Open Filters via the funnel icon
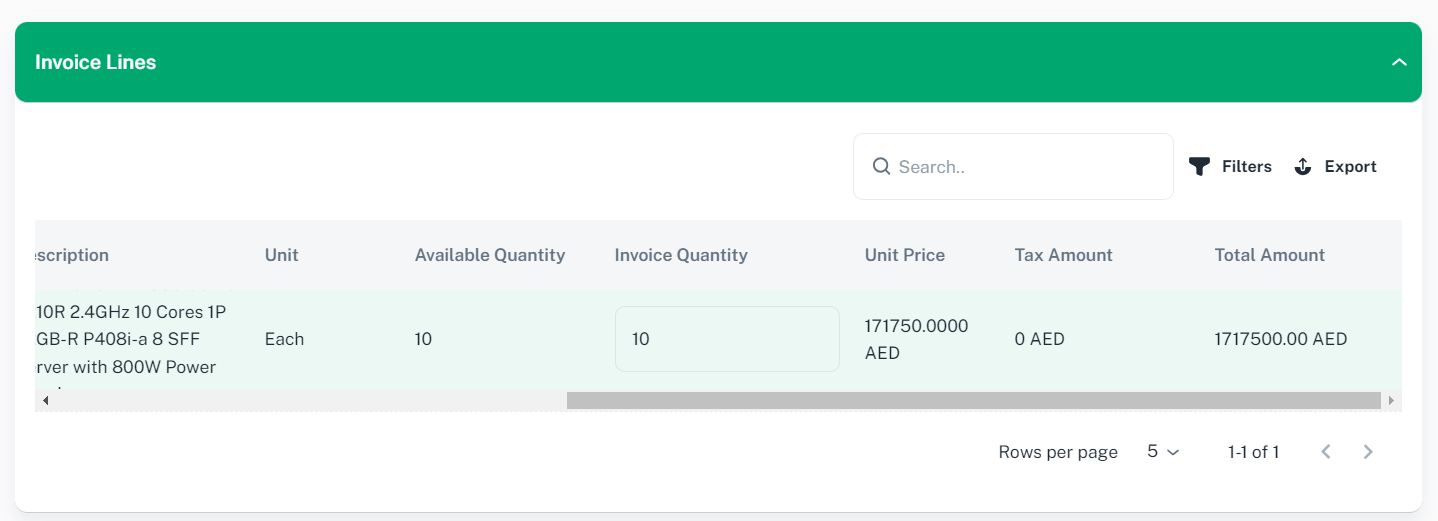The width and height of the screenshot is (1438, 521). [1199, 167]
